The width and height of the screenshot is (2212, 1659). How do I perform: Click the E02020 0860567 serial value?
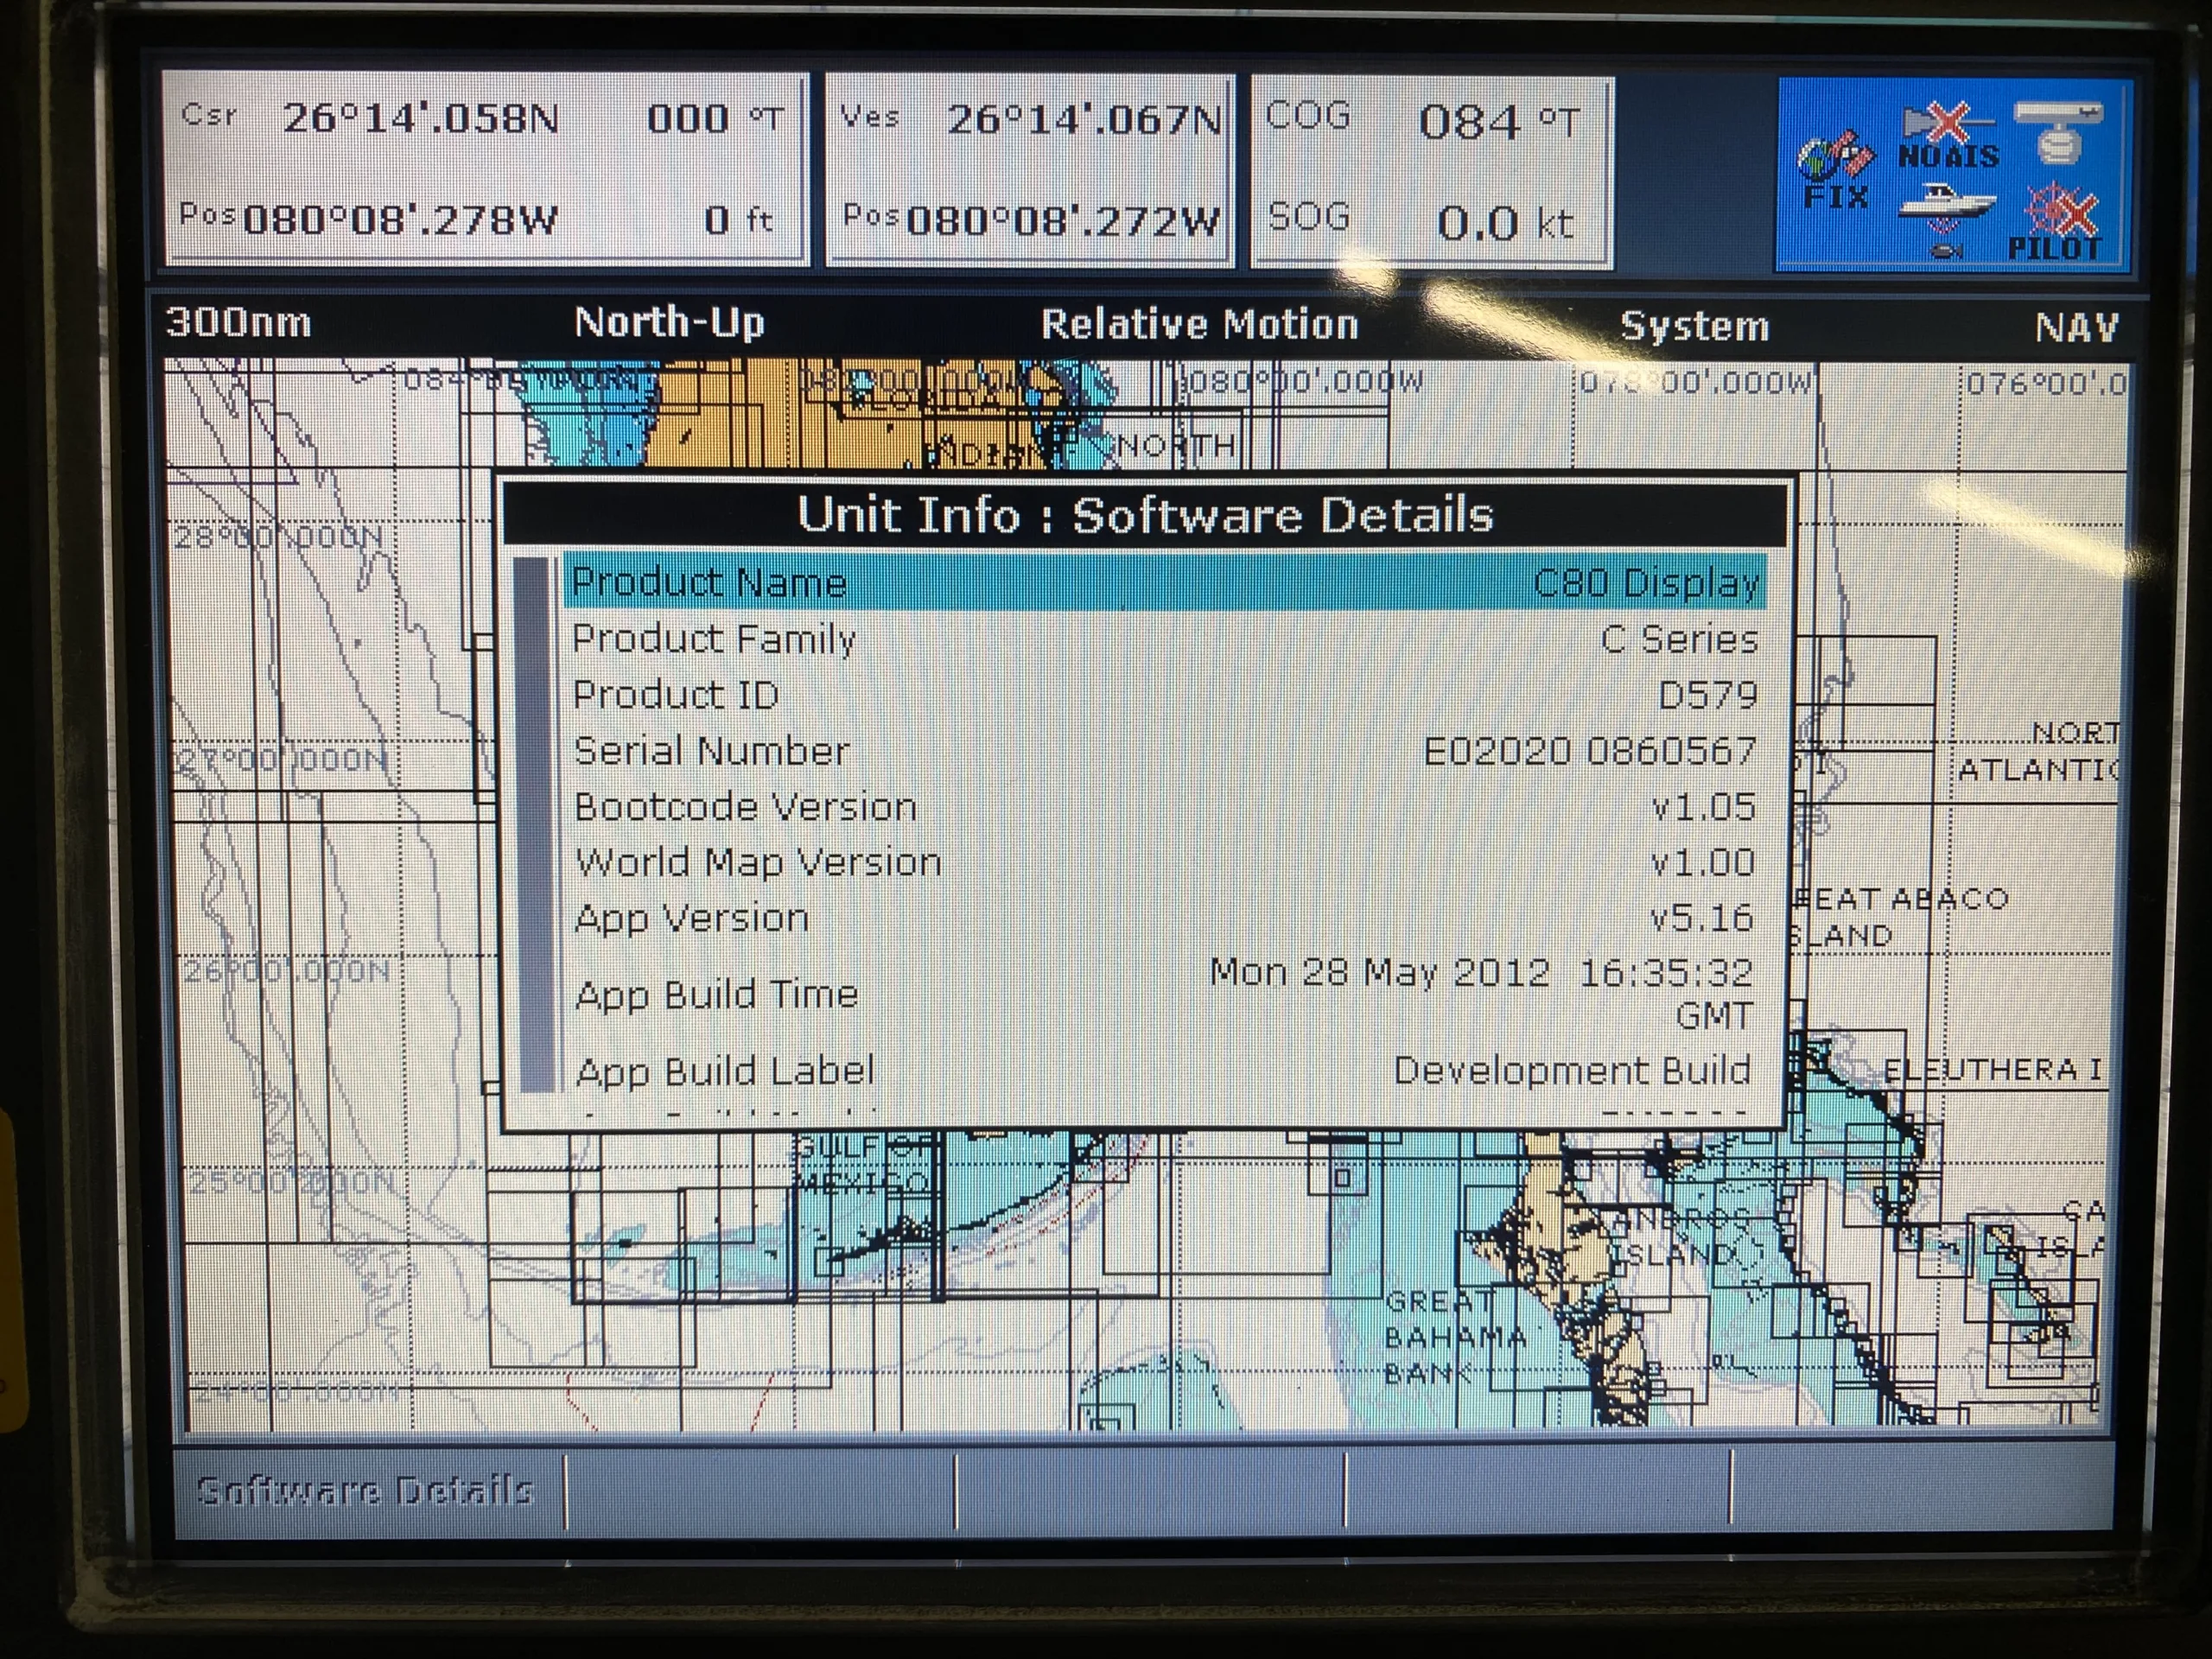pos(1589,751)
